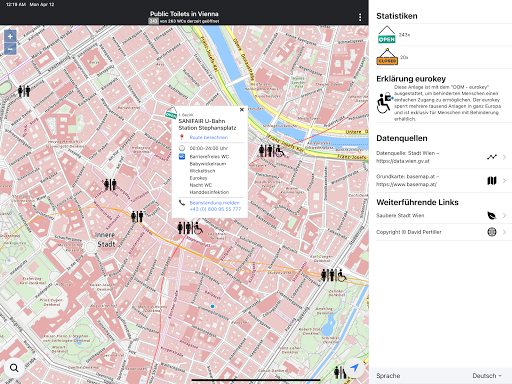Tap the location arrow button
The height and width of the screenshot is (384, 512).
[354, 368]
